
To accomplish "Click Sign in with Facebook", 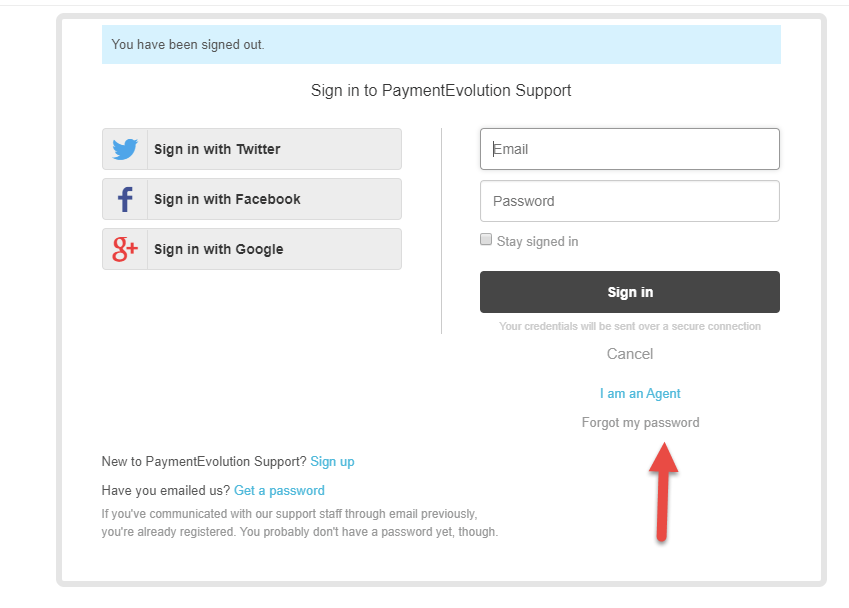I will 251,198.
